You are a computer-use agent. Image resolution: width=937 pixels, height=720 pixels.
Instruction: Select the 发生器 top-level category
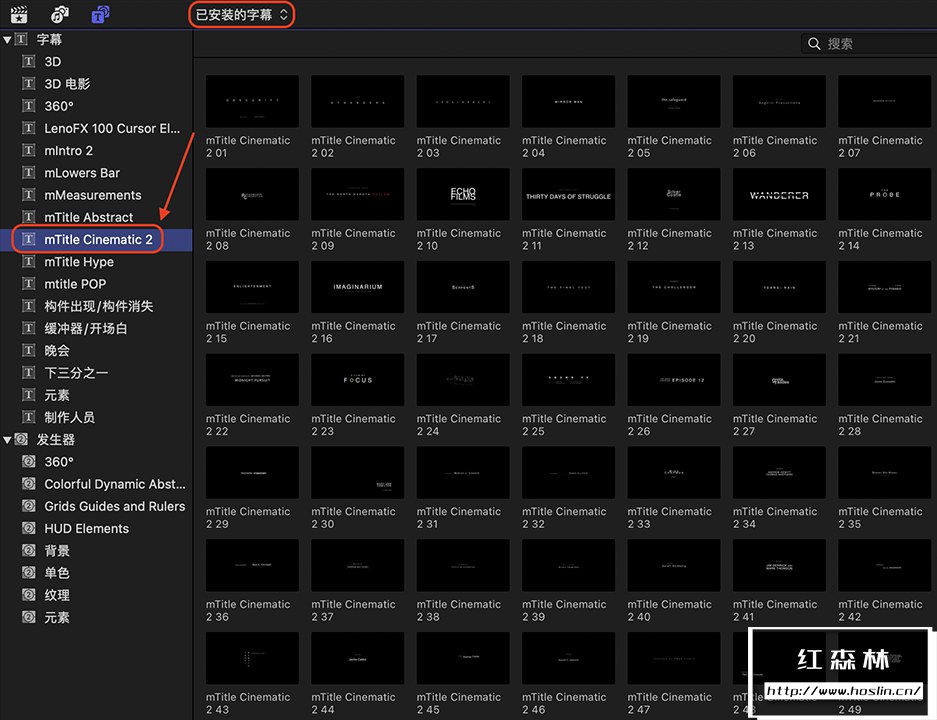pyautogui.click(x=56, y=440)
